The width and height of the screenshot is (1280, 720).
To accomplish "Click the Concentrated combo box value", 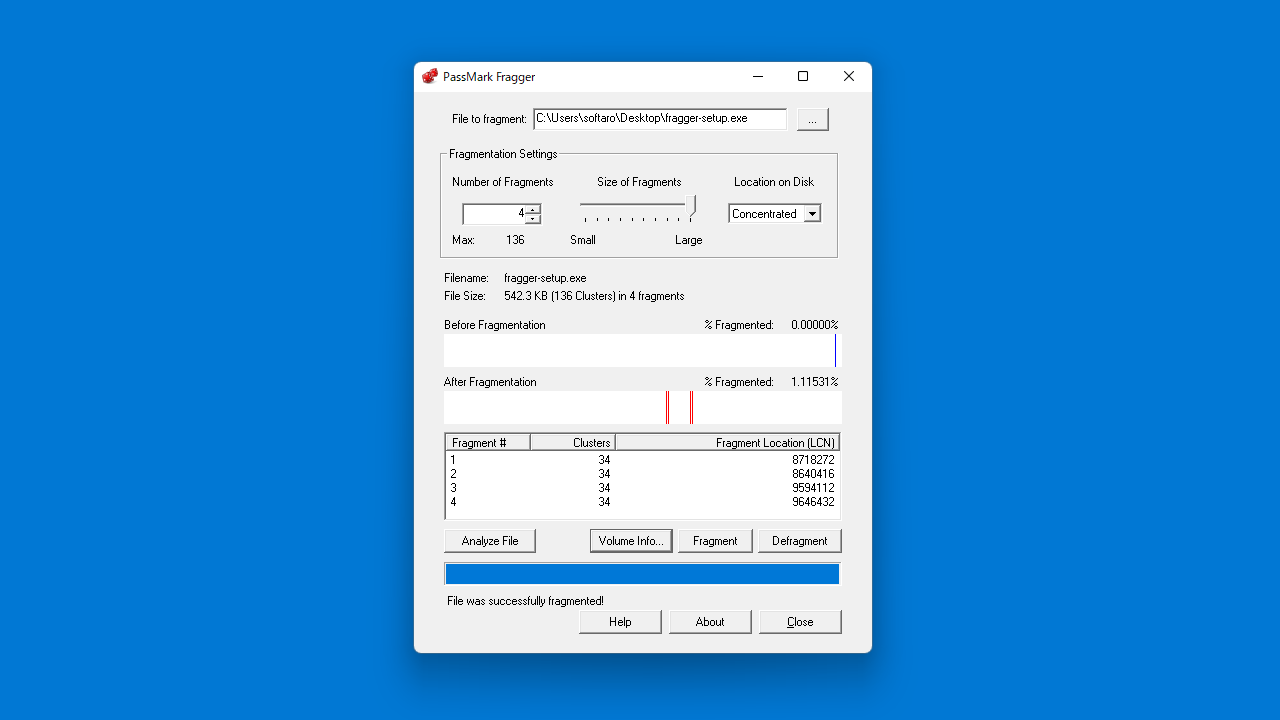I will (766, 214).
